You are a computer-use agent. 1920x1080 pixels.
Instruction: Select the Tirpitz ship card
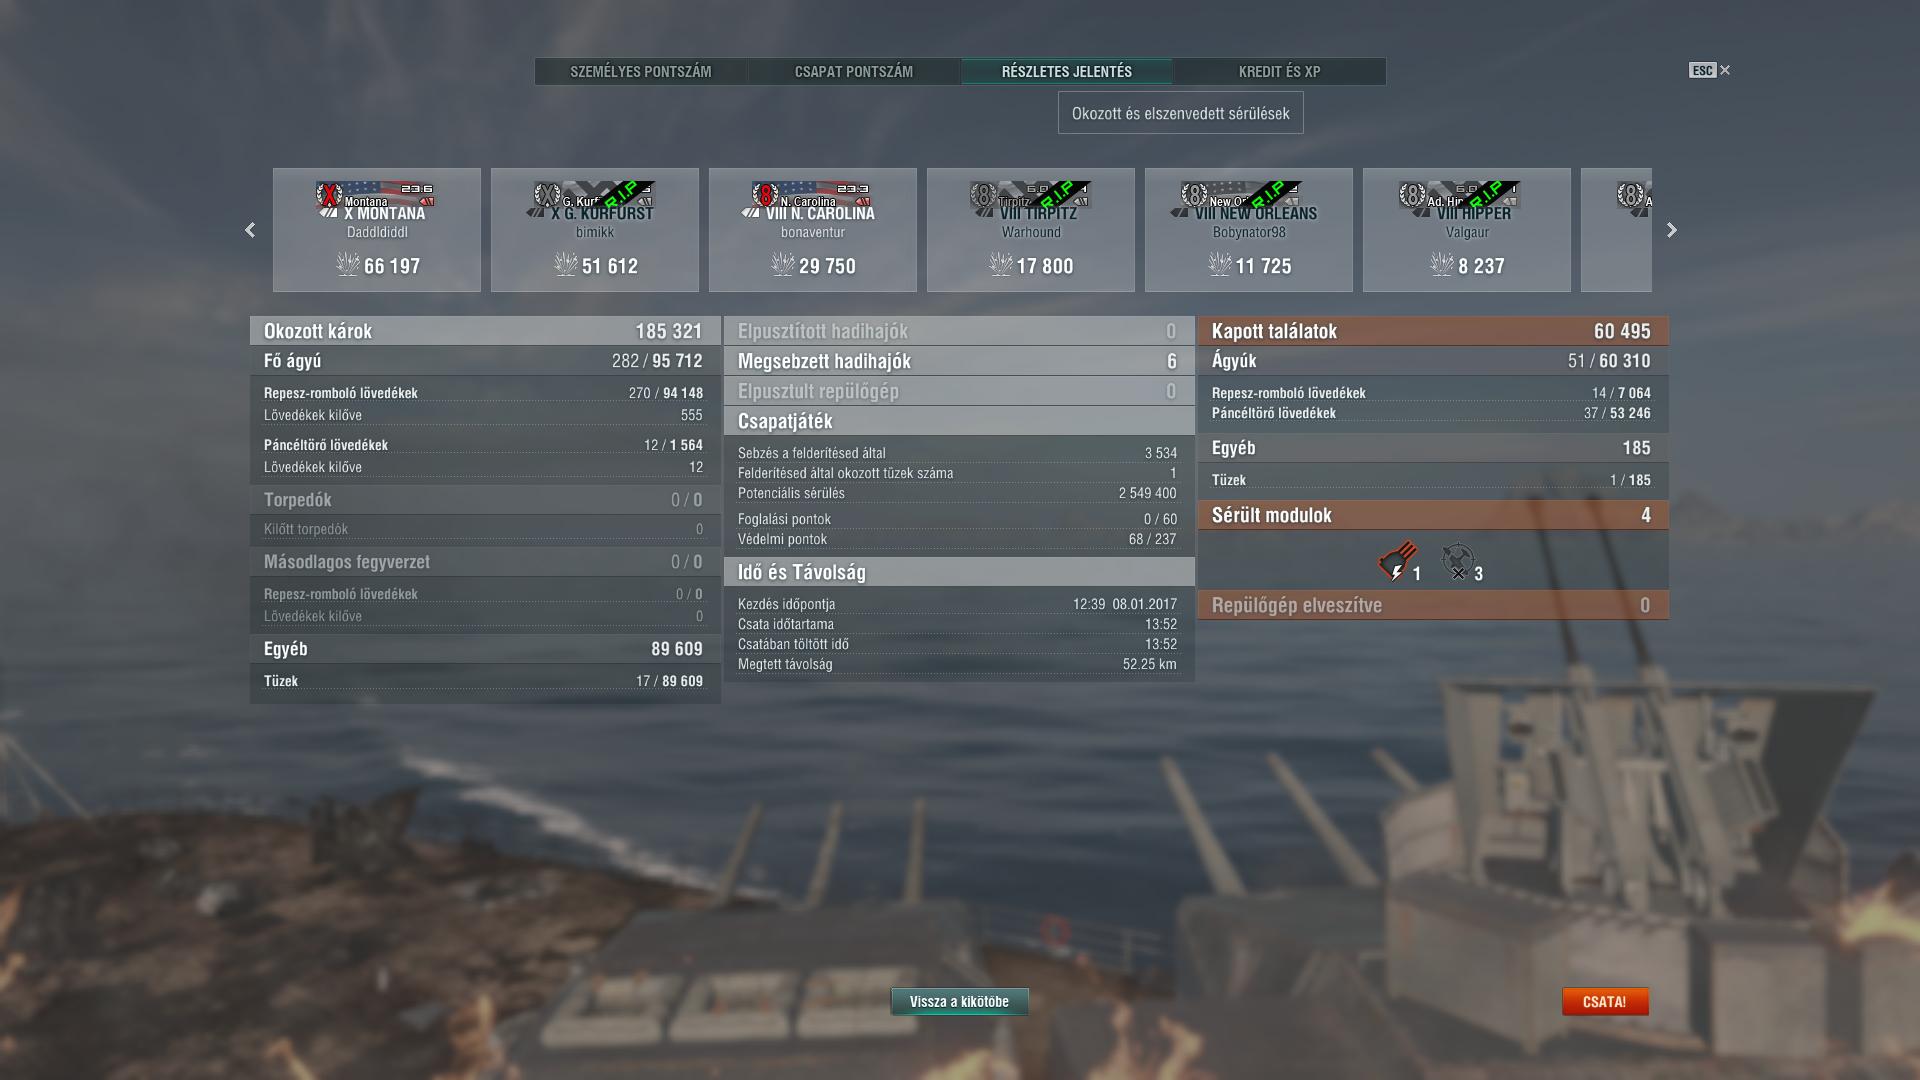pos(1031,230)
